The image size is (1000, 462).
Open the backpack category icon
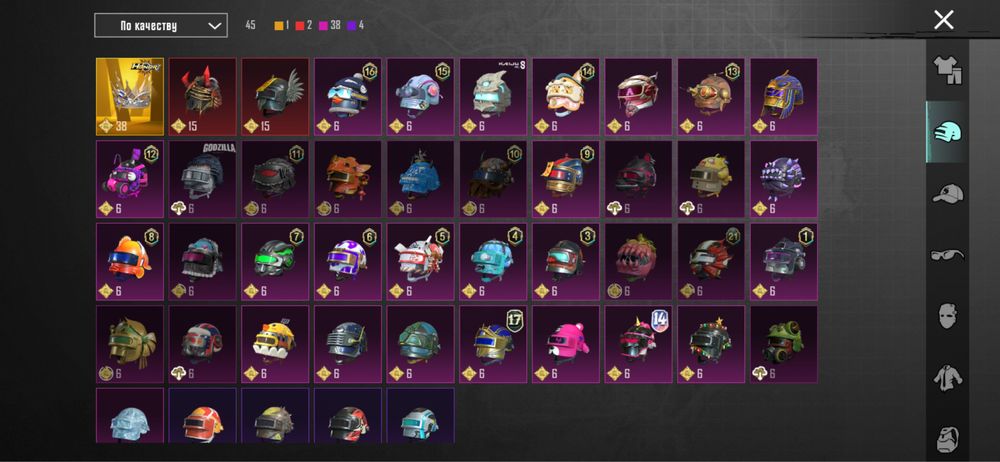(x=948, y=439)
